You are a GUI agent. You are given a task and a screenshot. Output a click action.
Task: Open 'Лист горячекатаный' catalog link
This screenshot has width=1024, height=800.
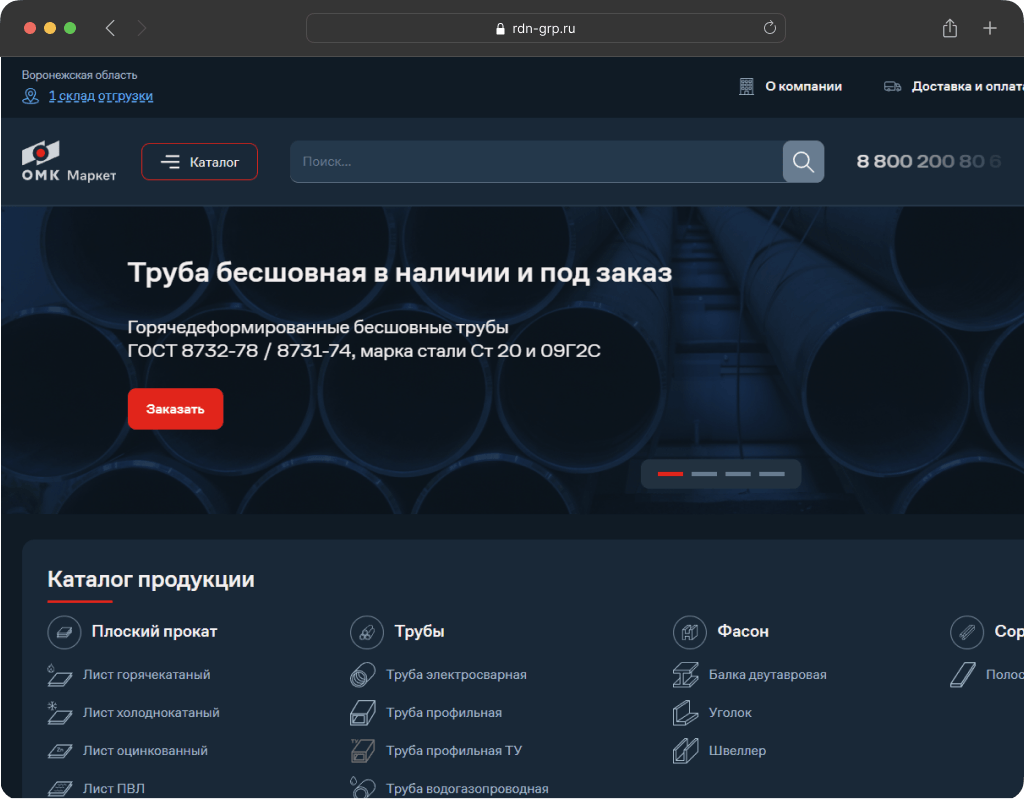point(146,675)
